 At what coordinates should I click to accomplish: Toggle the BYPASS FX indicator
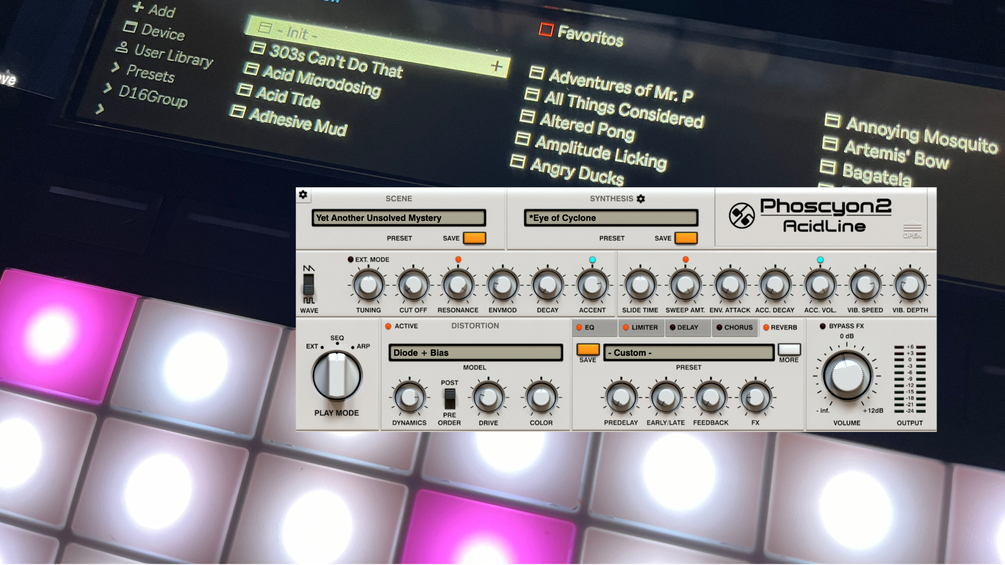(x=823, y=326)
